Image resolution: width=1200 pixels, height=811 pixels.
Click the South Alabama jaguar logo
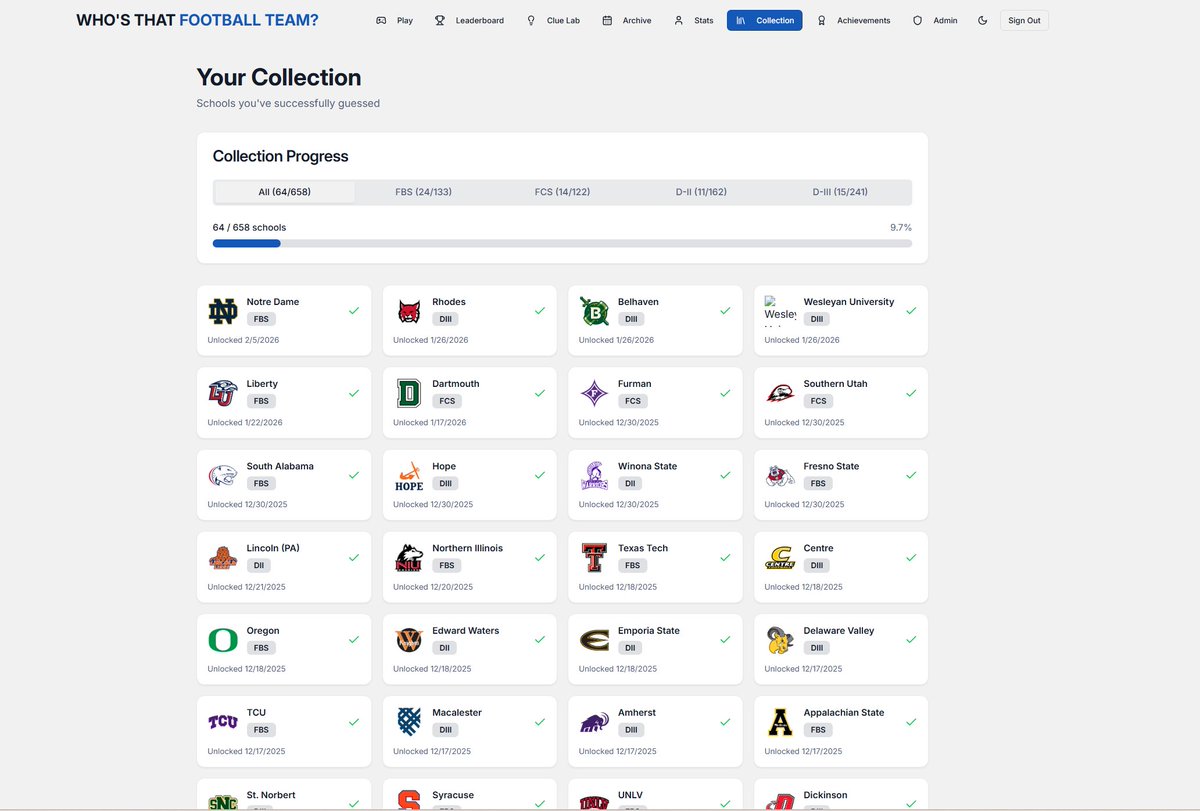(x=223, y=476)
